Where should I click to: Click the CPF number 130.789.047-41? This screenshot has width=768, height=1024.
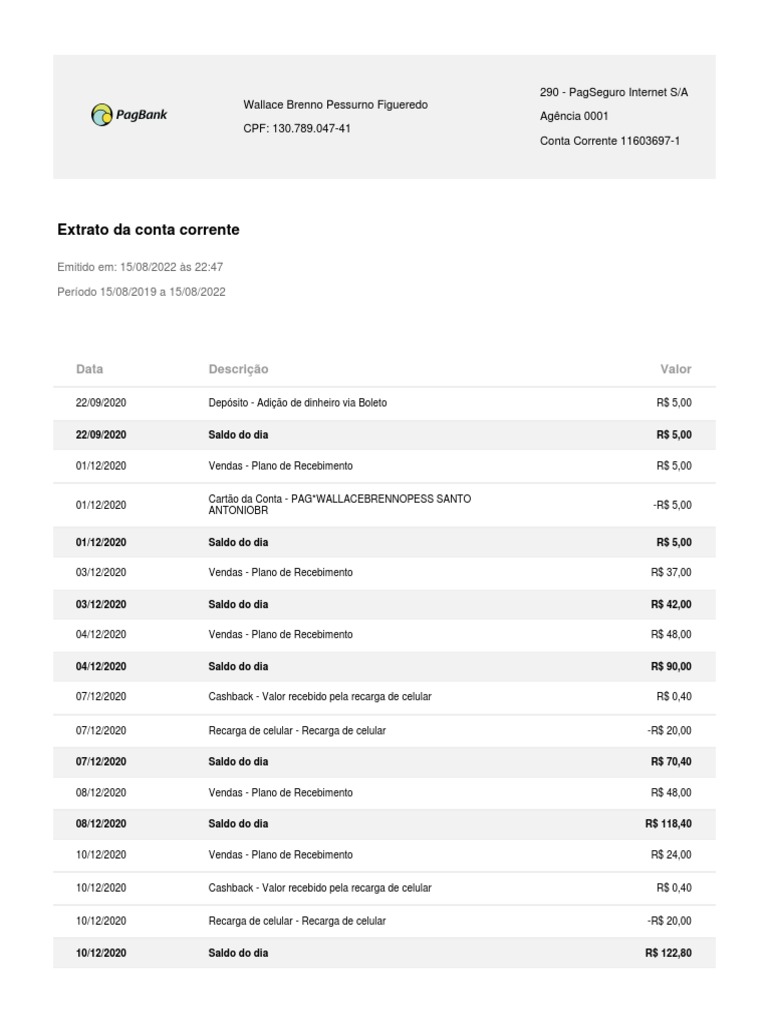click(x=297, y=129)
